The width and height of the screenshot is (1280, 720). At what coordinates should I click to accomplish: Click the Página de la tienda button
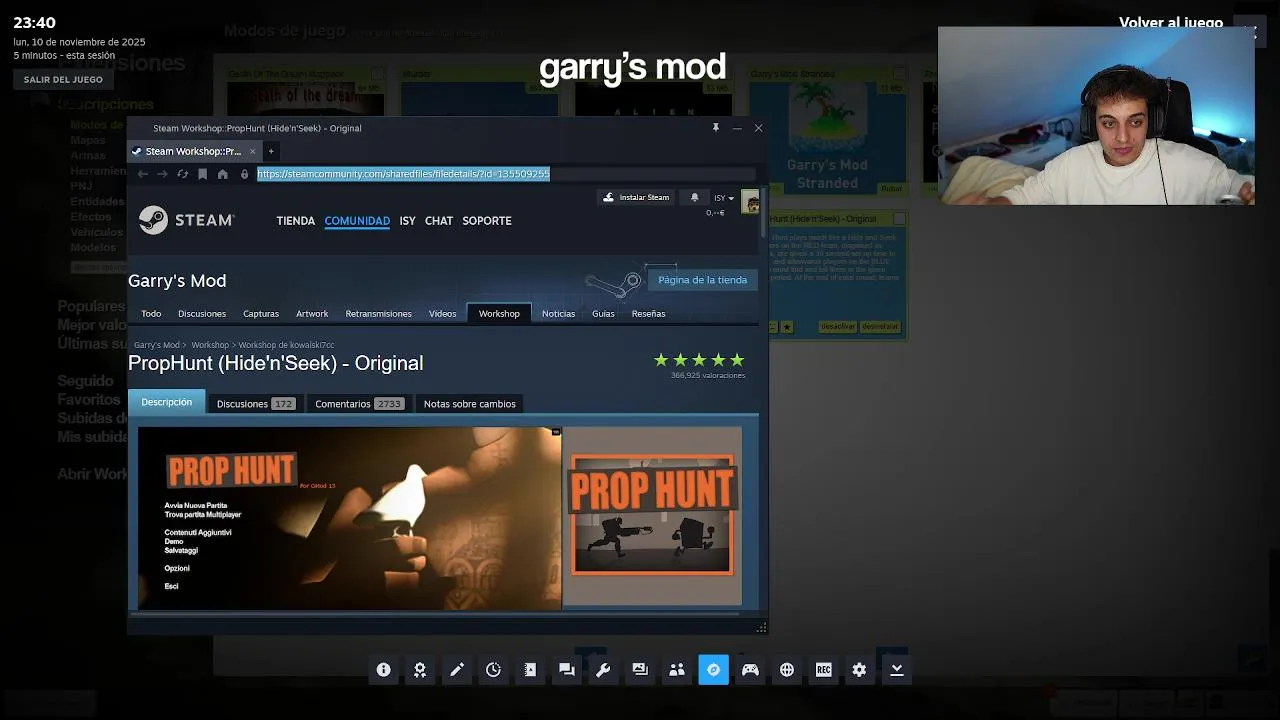coord(702,280)
